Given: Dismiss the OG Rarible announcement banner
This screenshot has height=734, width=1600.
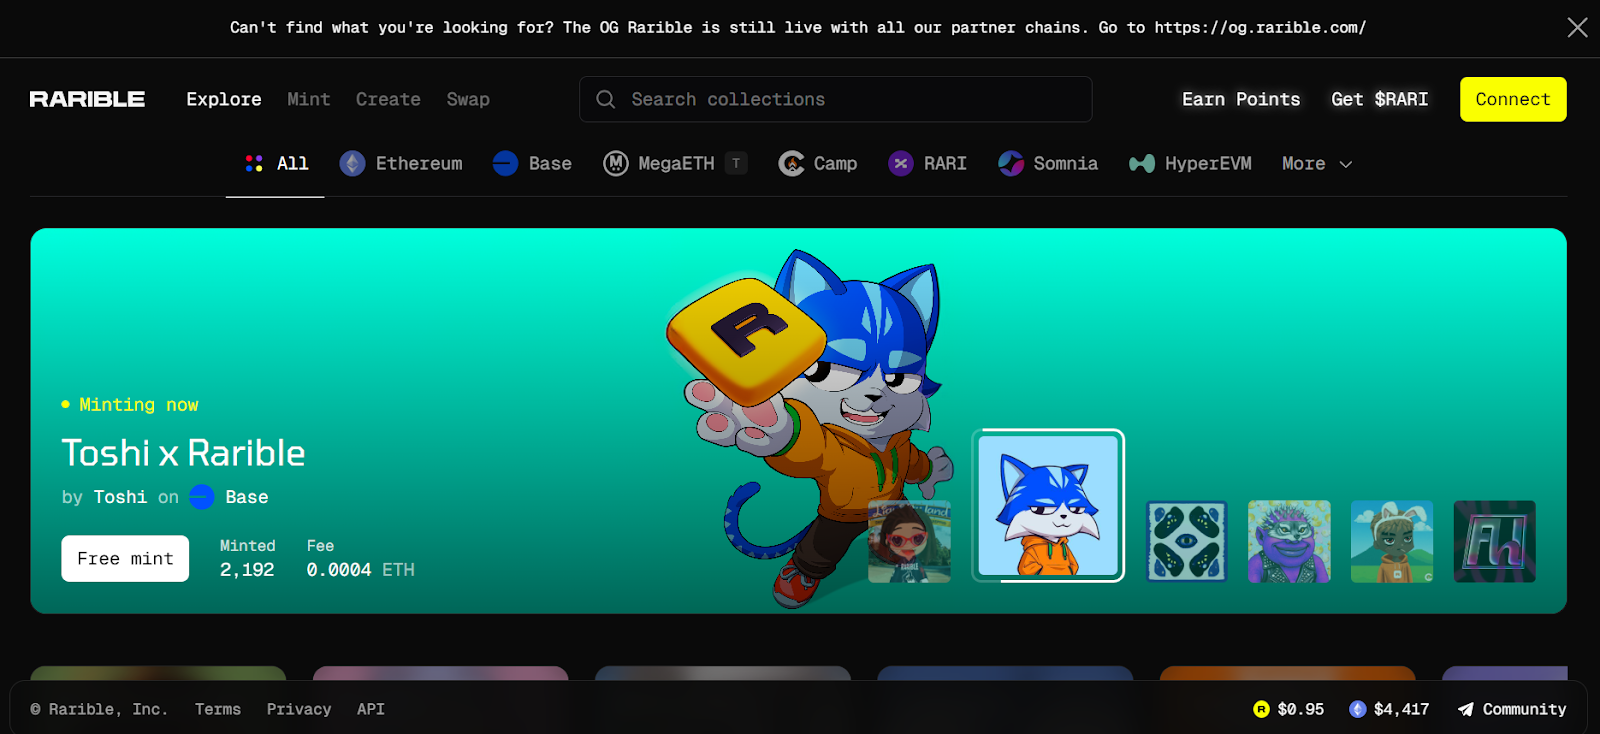Looking at the screenshot, I should tap(1577, 27).
